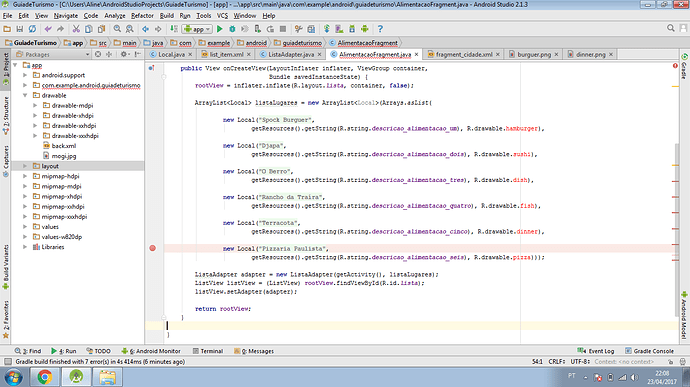690x387 pixels.
Task: Start debugging with the bug icon
Action: point(232,29)
